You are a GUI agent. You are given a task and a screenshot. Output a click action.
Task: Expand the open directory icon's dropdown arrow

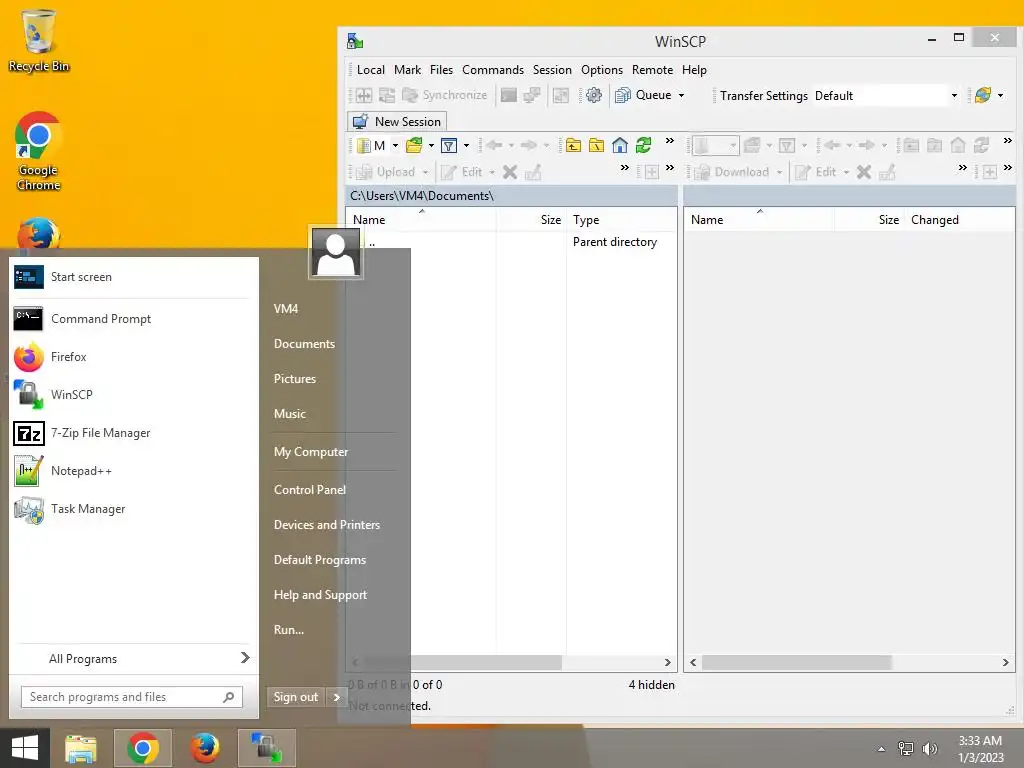(x=431, y=146)
